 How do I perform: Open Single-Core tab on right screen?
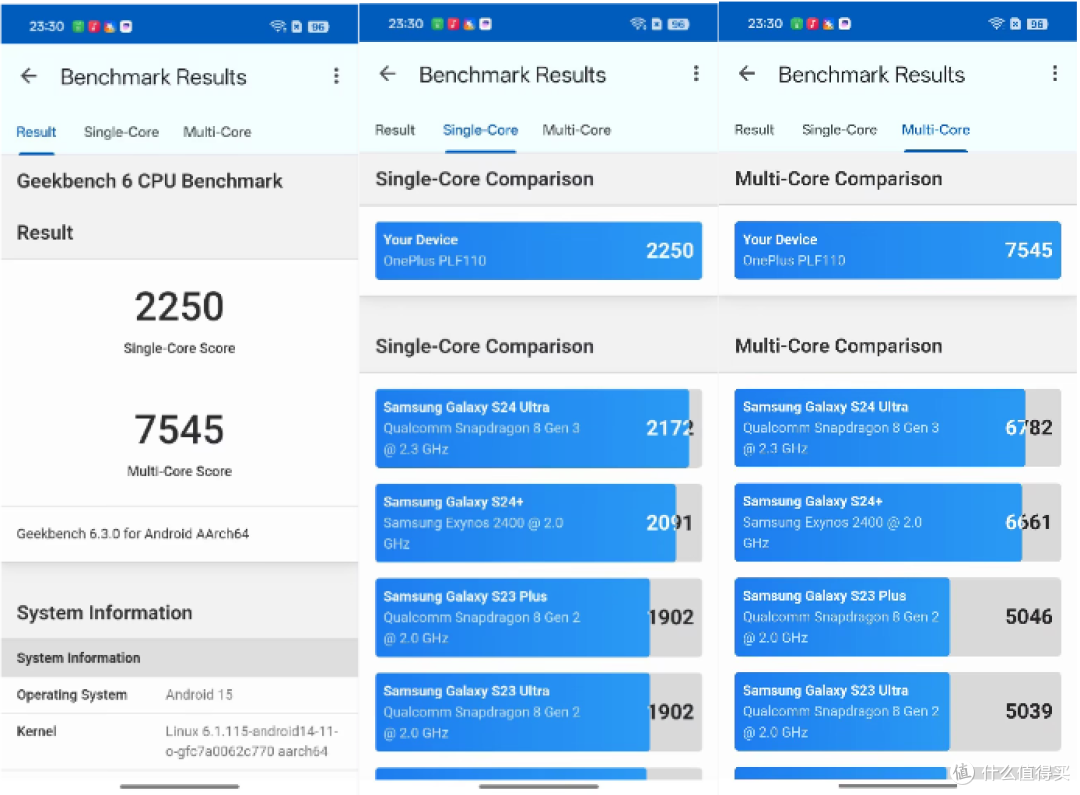[839, 130]
